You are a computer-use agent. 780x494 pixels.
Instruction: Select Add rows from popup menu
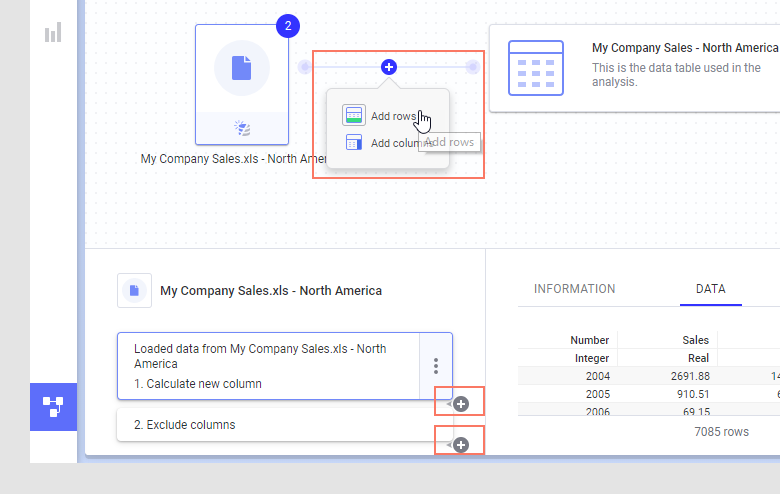tap(392, 116)
